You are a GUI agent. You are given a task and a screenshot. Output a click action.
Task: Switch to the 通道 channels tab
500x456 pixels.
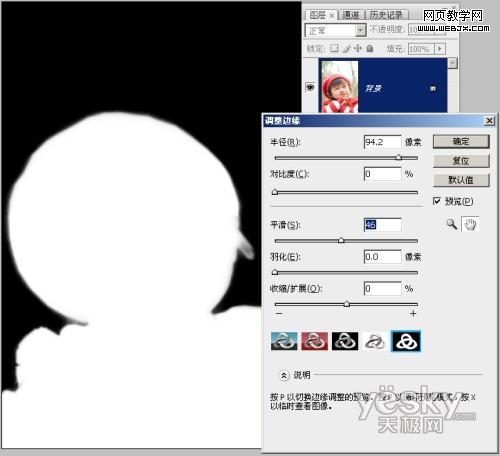click(351, 15)
